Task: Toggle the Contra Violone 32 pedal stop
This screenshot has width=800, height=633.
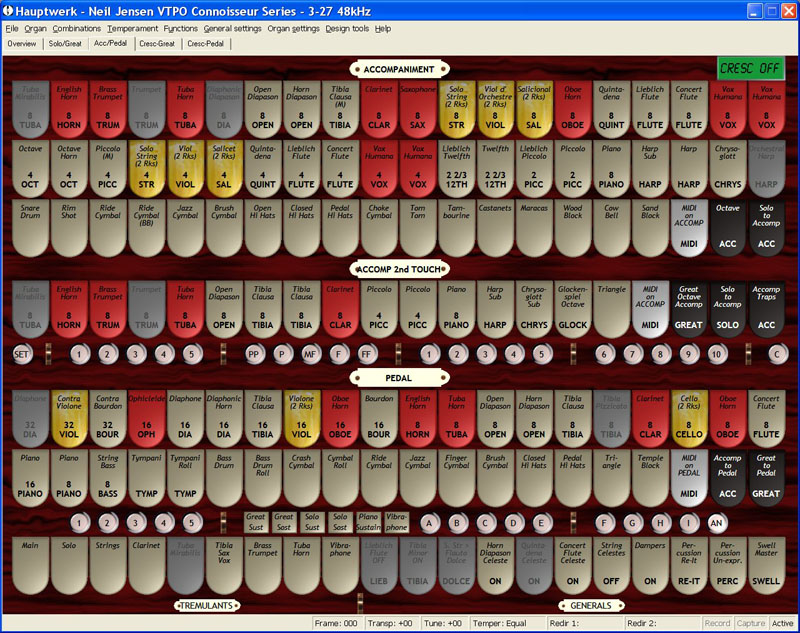Action: 69,419
